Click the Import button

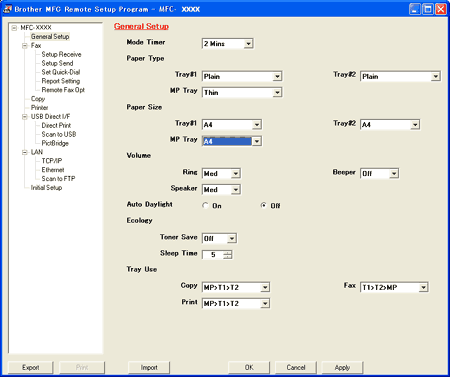(x=149, y=367)
